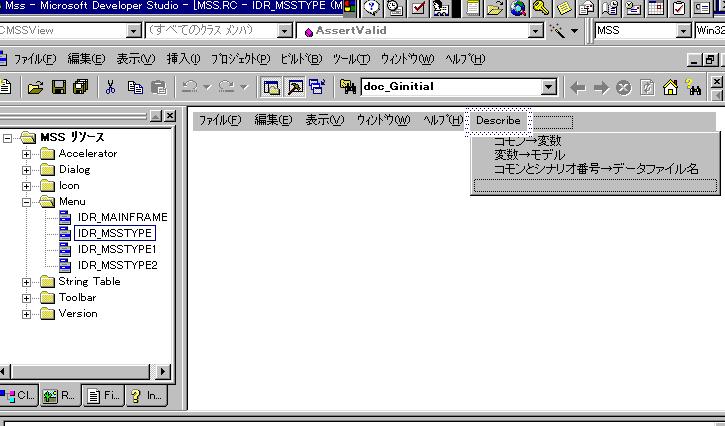Viewport: 725px width, 426px height.
Task: Open the CMSSView class dropdown arrow
Action: tap(134, 31)
